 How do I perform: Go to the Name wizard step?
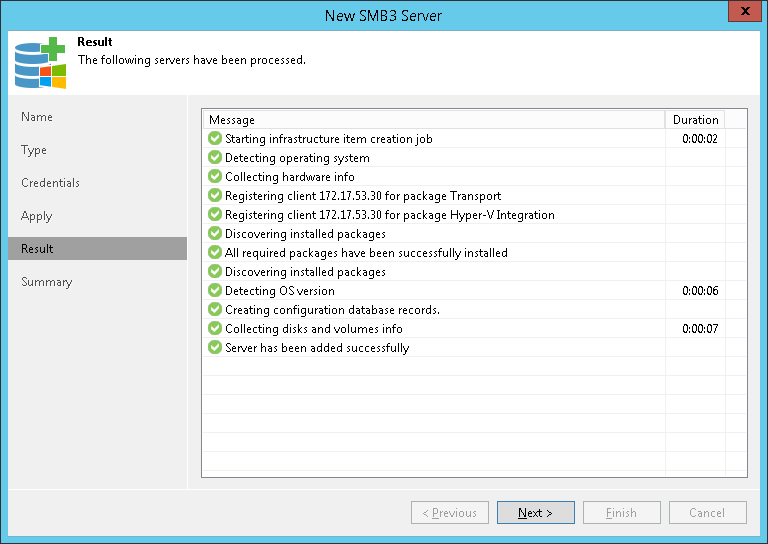click(x=37, y=117)
